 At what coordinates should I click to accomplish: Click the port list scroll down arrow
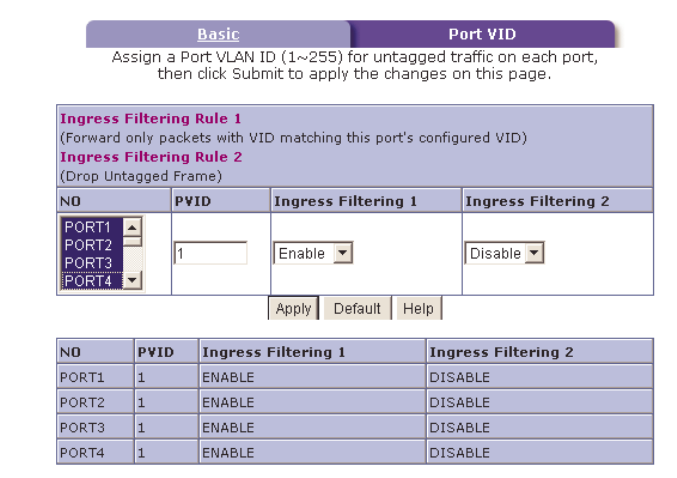(132, 281)
